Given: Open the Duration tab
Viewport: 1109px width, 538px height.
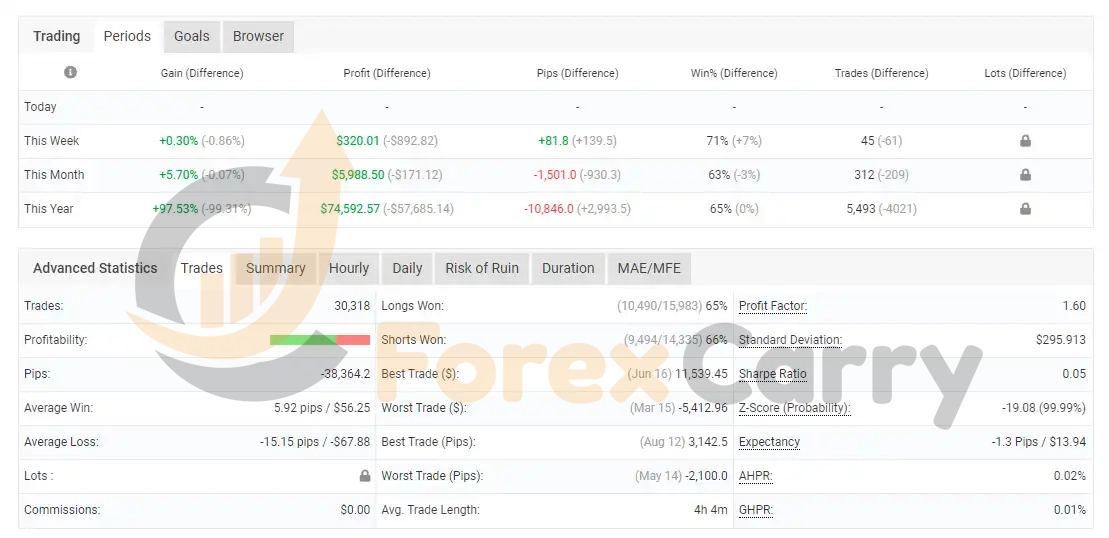Looking at the screenshot, I should click(568, 268).
